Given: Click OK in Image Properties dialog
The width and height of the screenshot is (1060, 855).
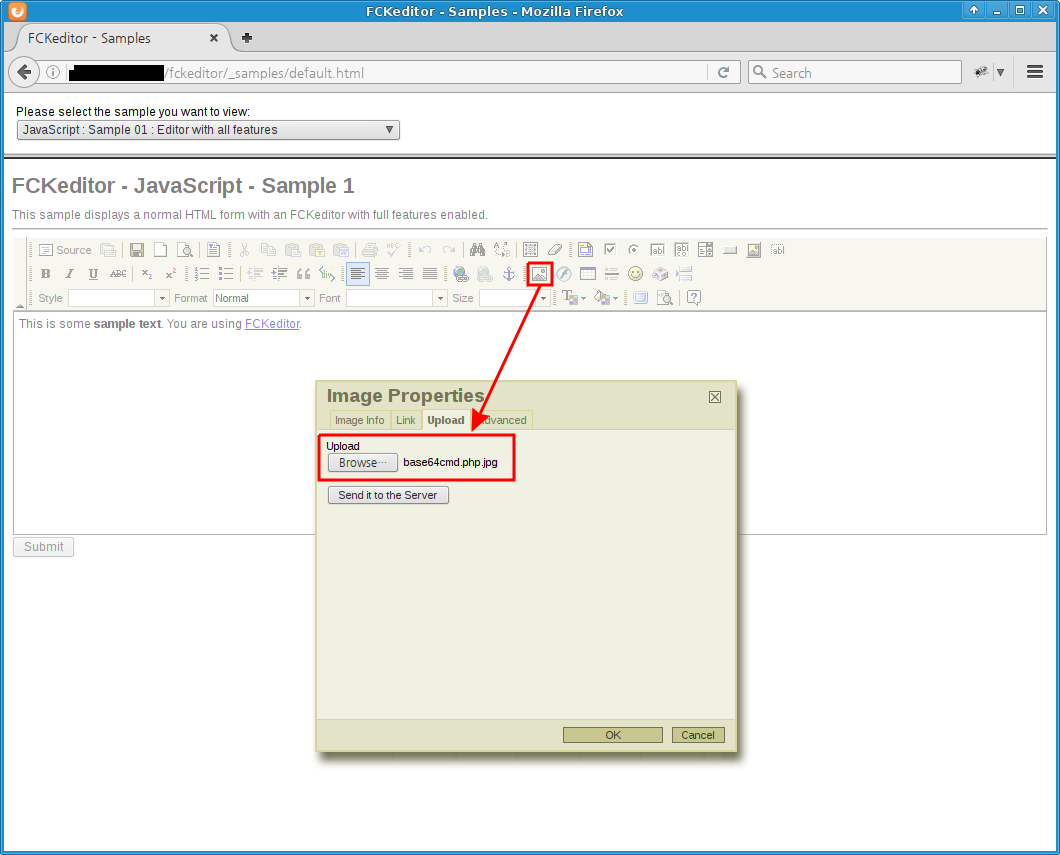Looking at the screenshot, I should (x=613, y=735).
